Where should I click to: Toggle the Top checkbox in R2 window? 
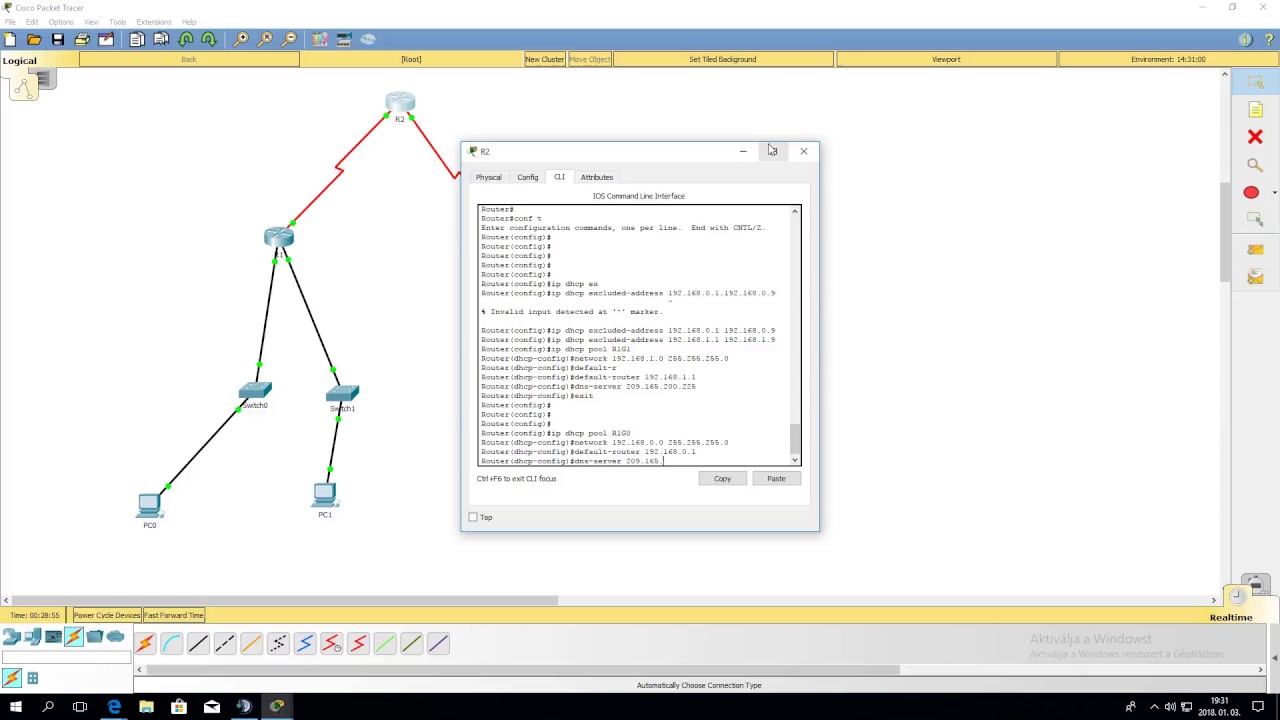tap(473, 517)
